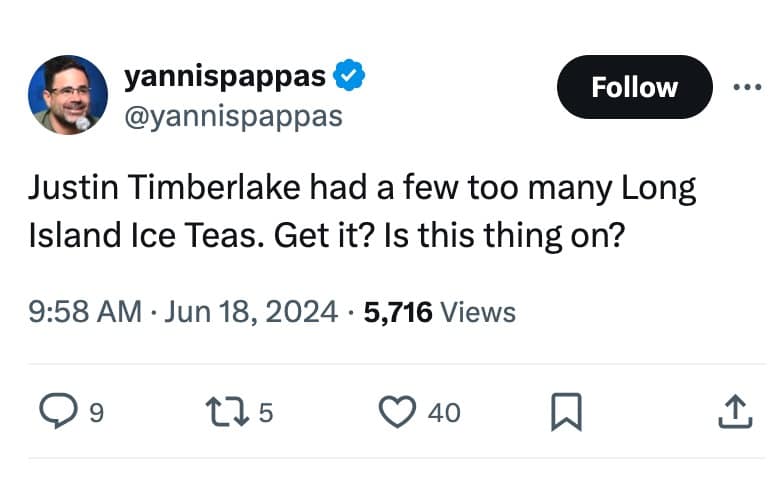783x481 pixels.
Task: Click the Jun 18, 2024 date
Action: click(250, 312)
